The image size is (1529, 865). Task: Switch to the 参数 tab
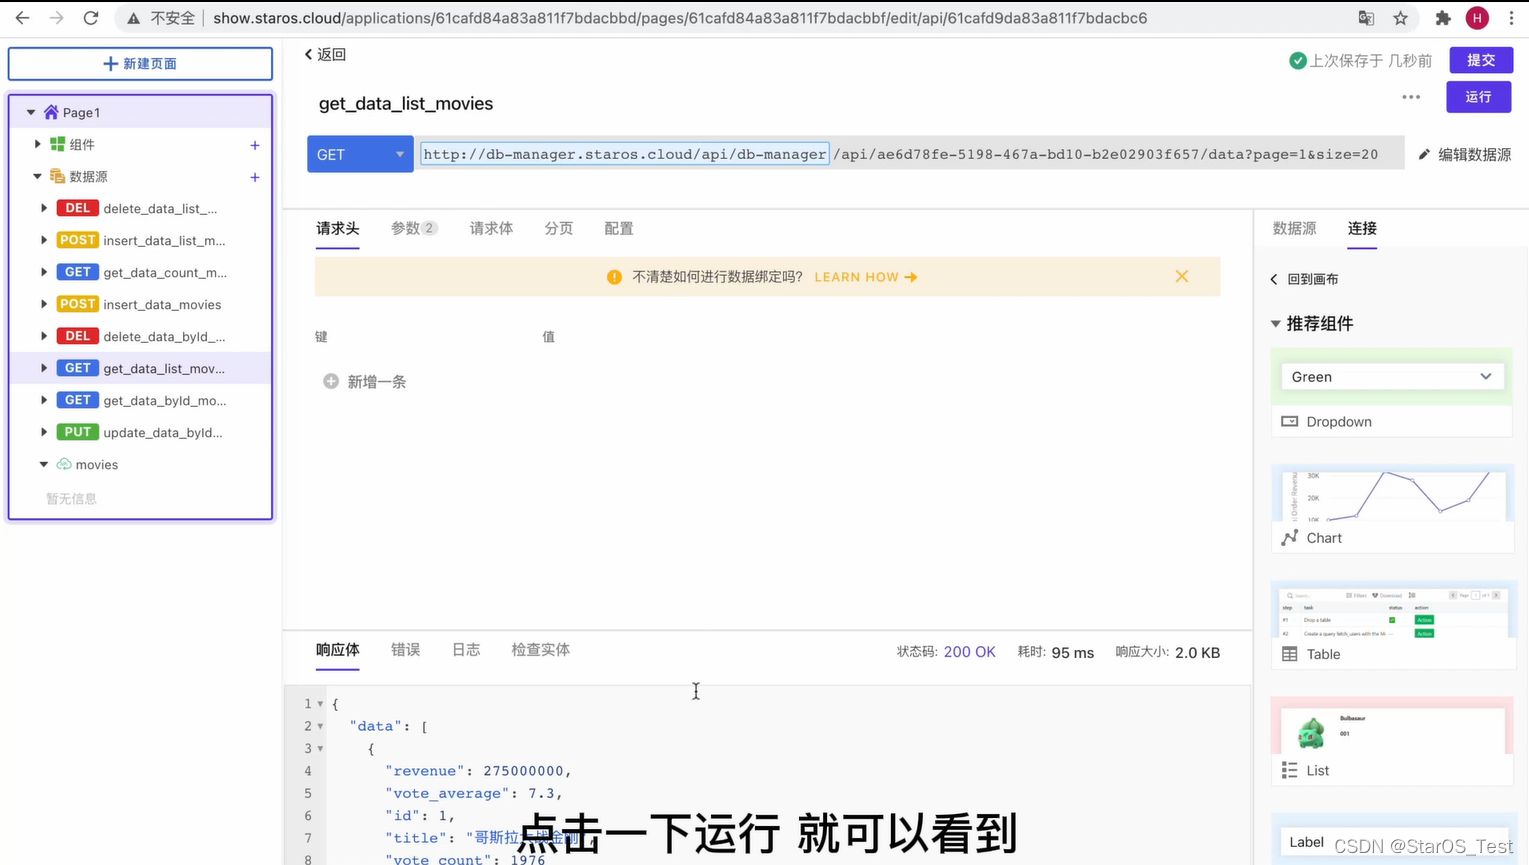coord(414,228)
